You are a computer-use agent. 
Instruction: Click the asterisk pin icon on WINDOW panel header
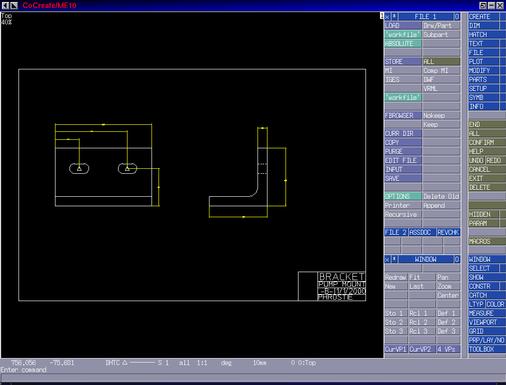(394, 259)
